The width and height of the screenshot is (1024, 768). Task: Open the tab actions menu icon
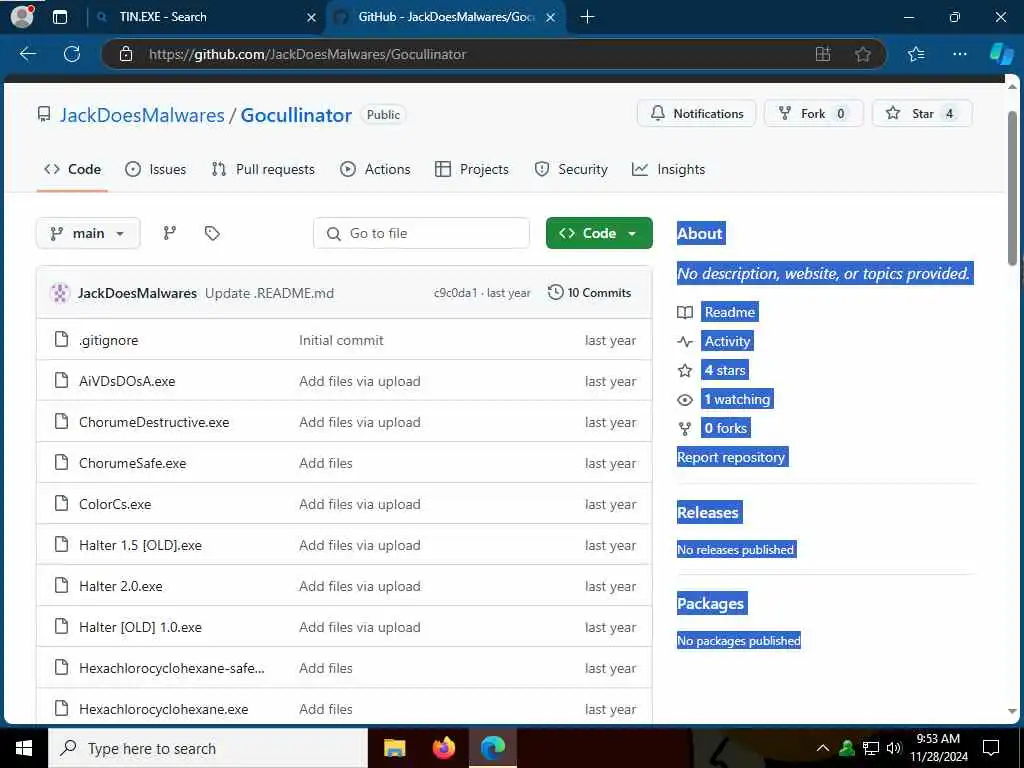pyautogui.click(x=59, y=17)
